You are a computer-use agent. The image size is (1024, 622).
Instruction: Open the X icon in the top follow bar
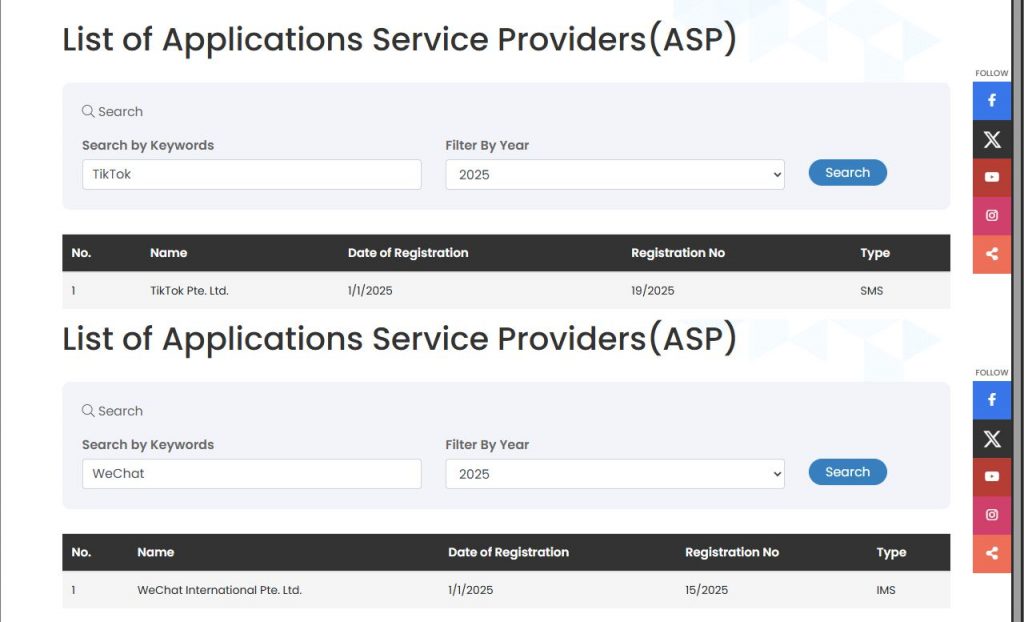[991, 139]
